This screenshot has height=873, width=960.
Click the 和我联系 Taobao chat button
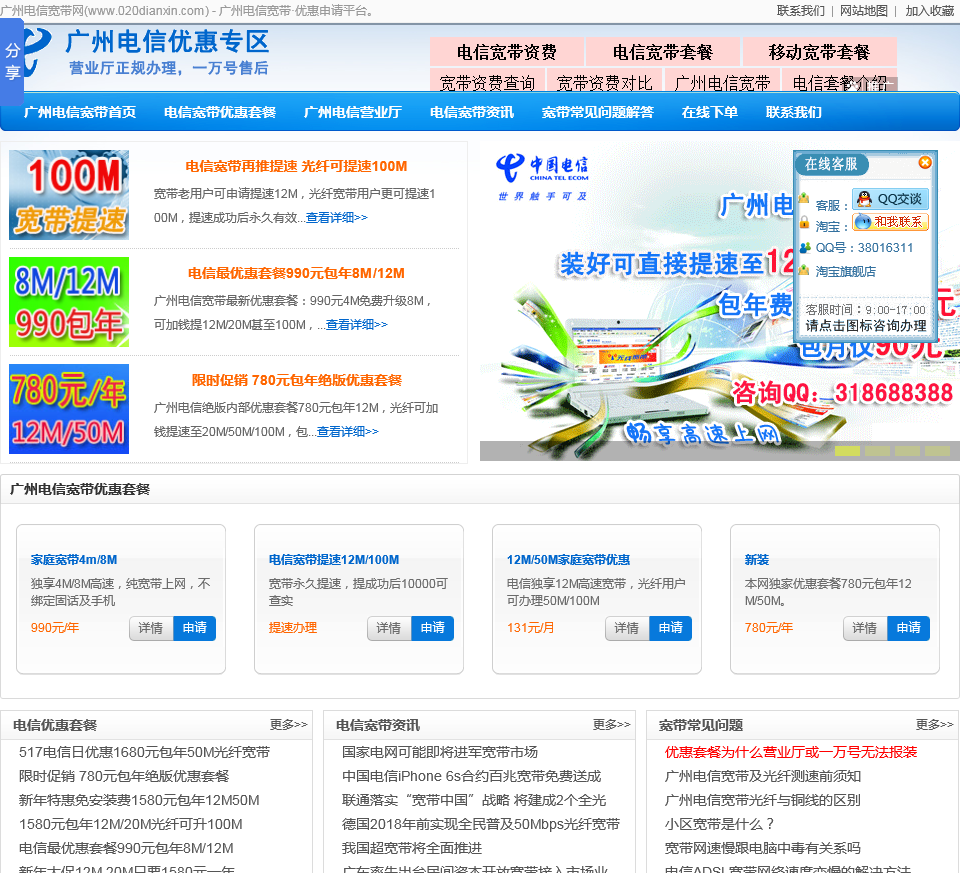[891, 222]
